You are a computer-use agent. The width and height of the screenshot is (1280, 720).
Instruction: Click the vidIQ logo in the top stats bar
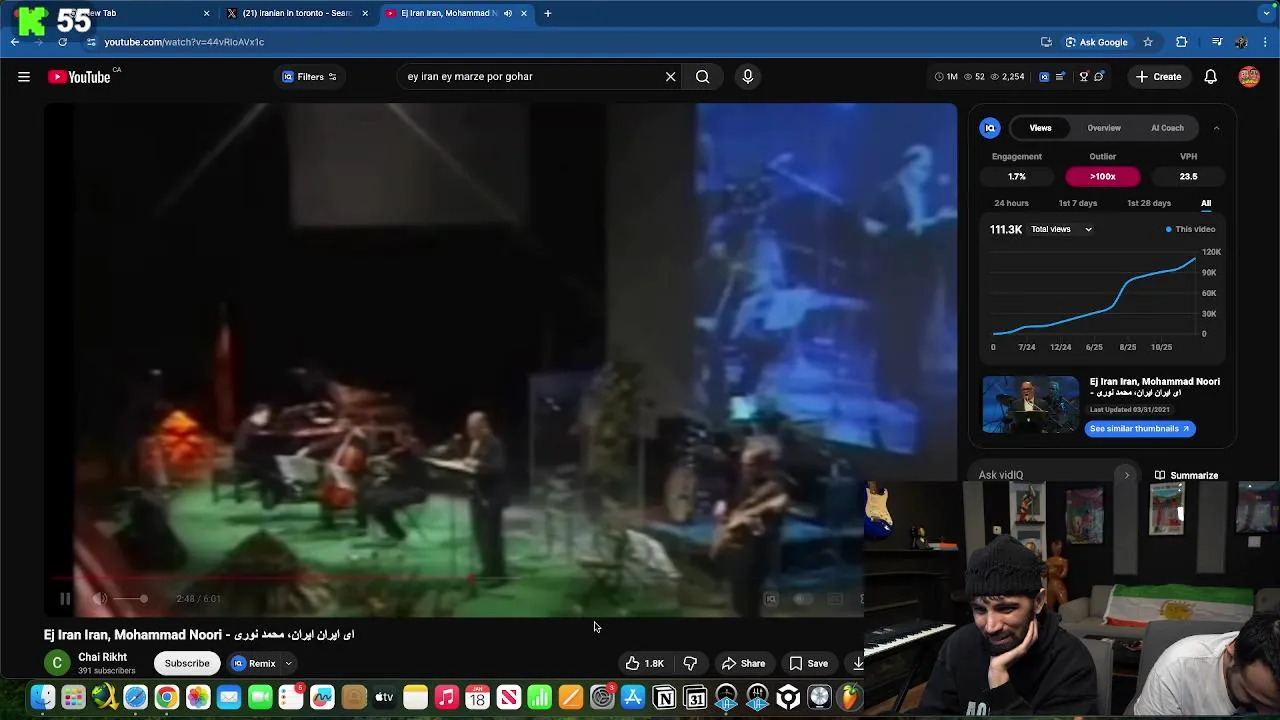(1044, 77)
